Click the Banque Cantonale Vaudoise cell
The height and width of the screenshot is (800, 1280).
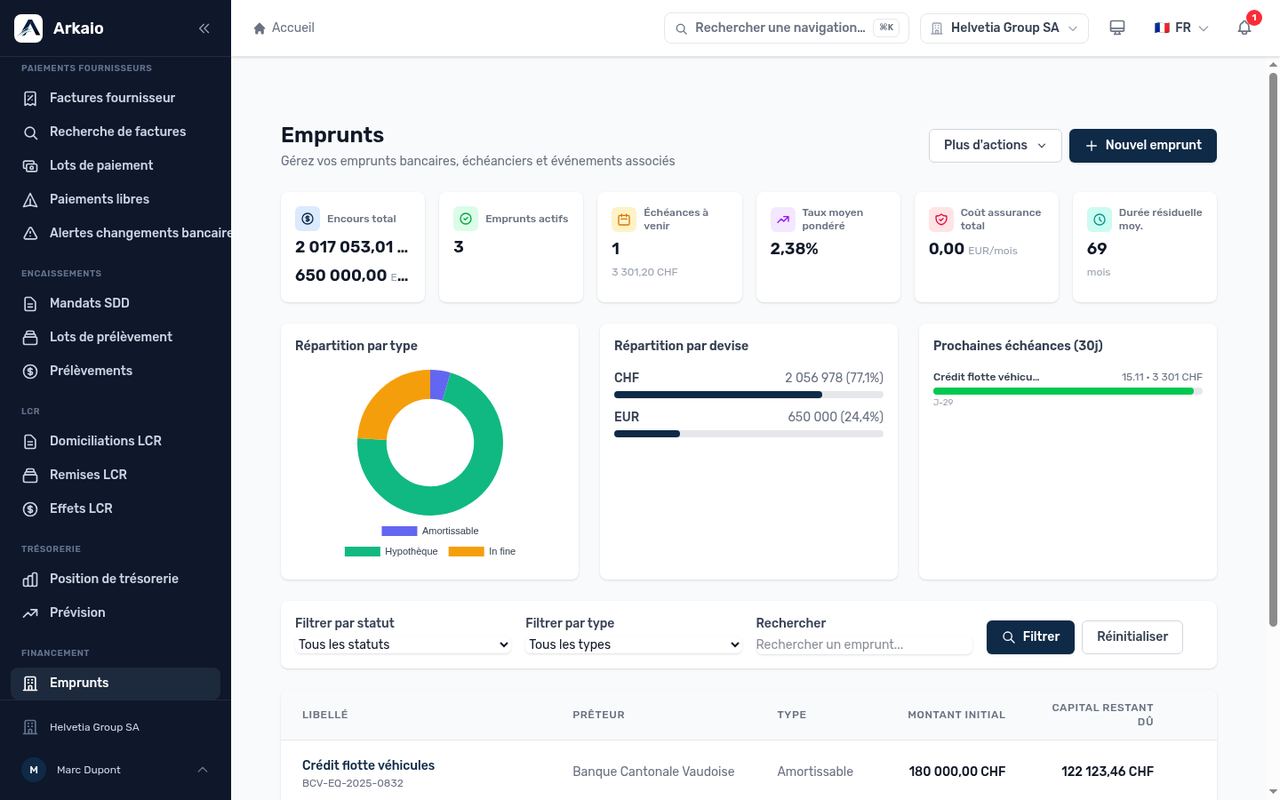coord(653,772)
